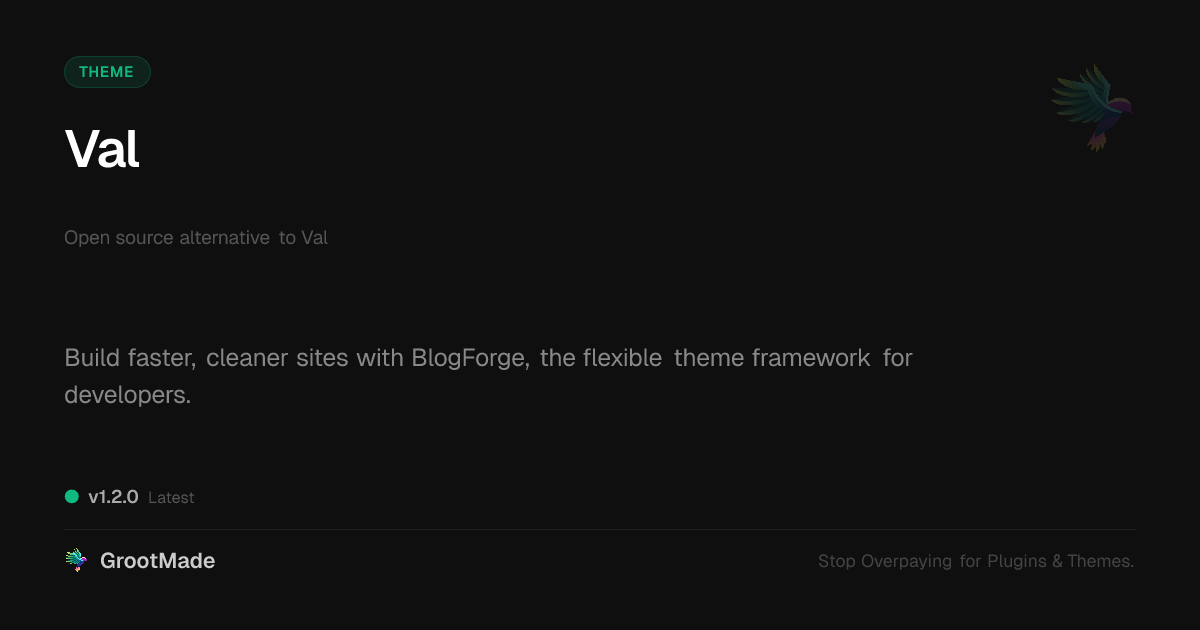The image size is (1200, 630).
Task: Click 'to Val' in subtitle
Action: 303,238
